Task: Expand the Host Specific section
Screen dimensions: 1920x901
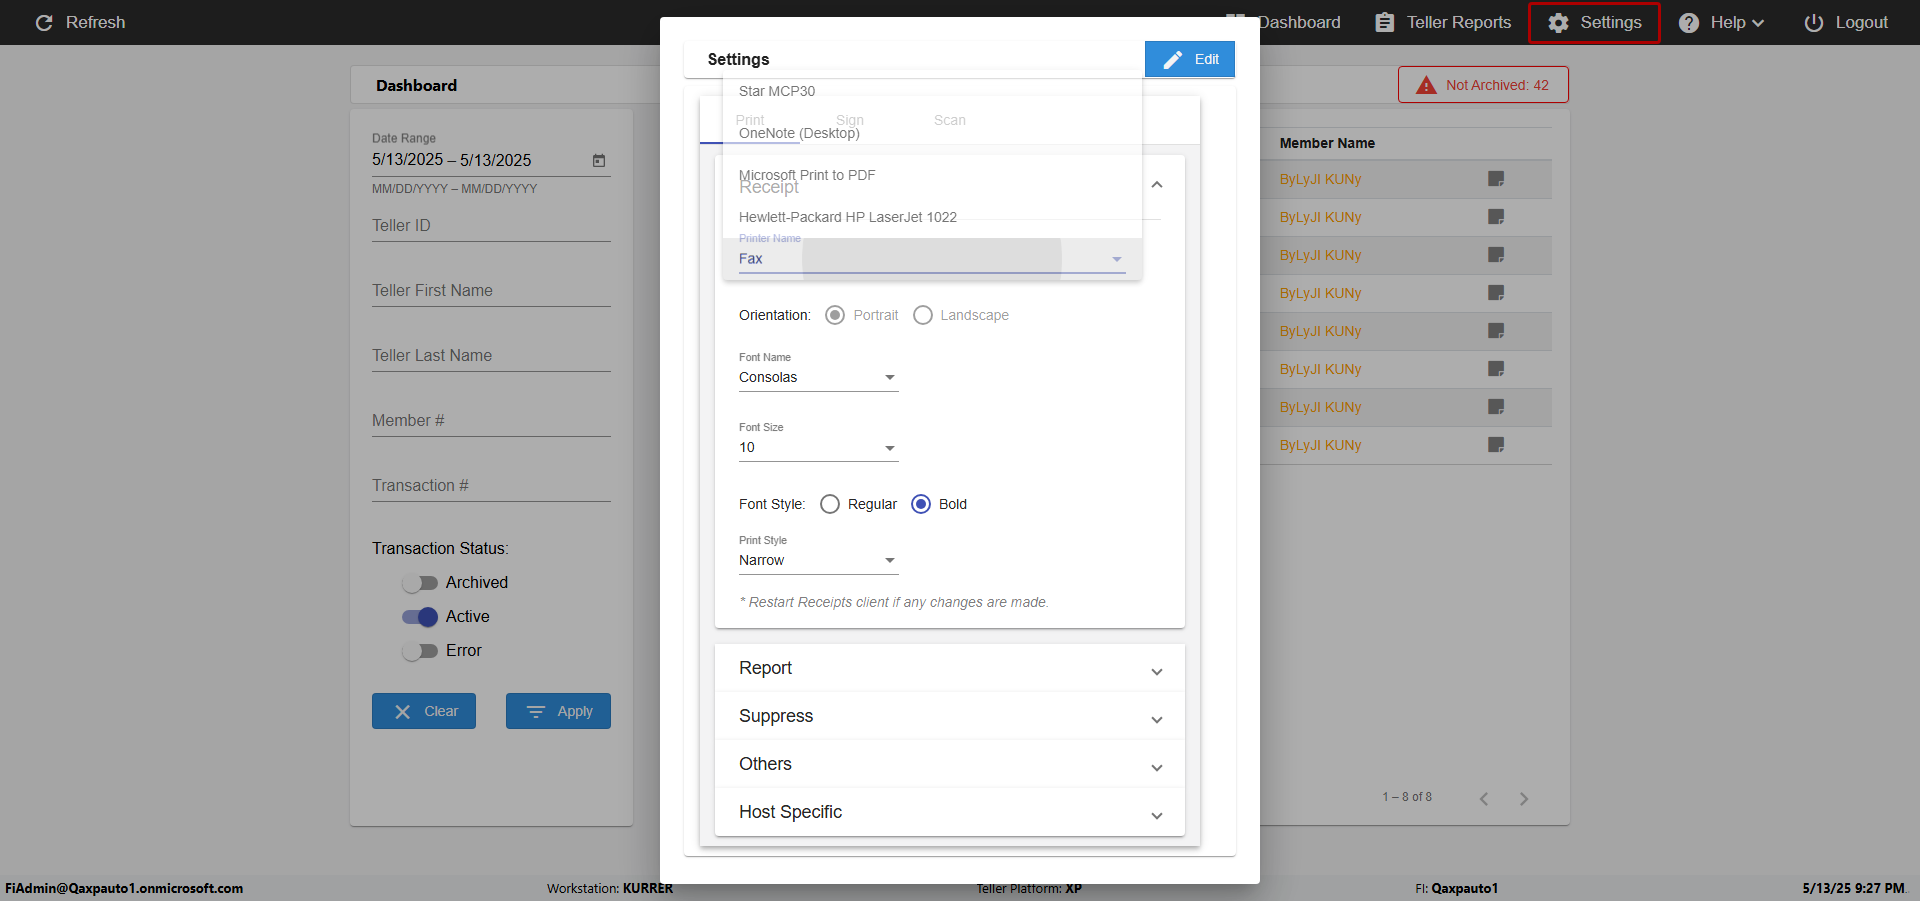Action: click(x=950, y=812)
